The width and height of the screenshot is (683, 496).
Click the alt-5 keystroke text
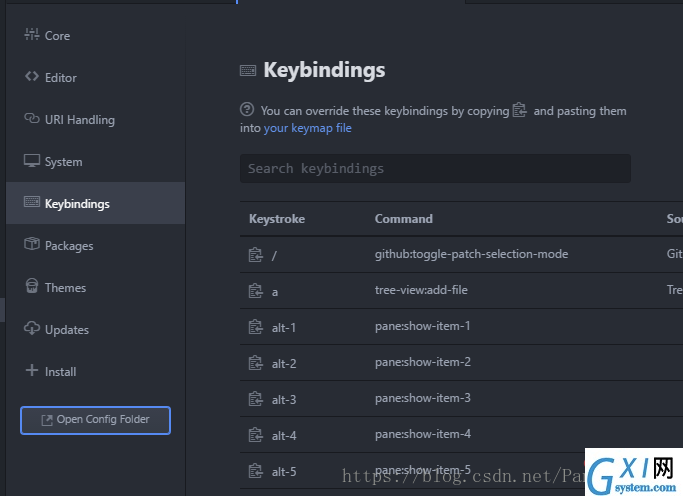[x=284, y=472]
